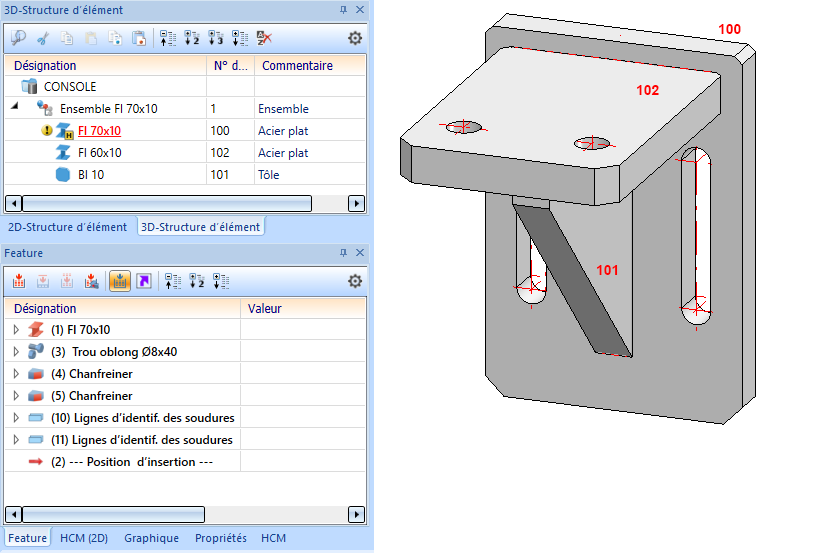
Task: Click red feature icon with blue part
Action: click(x=91, y=281)
